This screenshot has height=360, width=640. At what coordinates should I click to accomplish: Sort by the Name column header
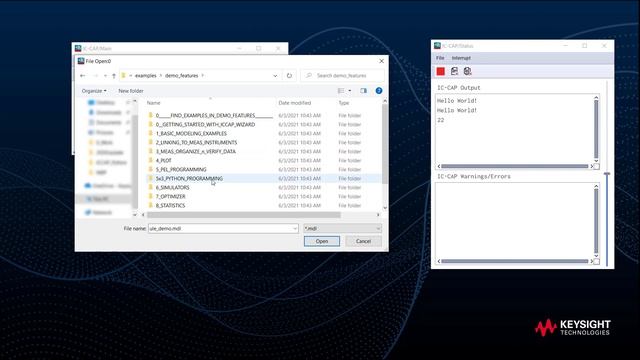point(153,103)
